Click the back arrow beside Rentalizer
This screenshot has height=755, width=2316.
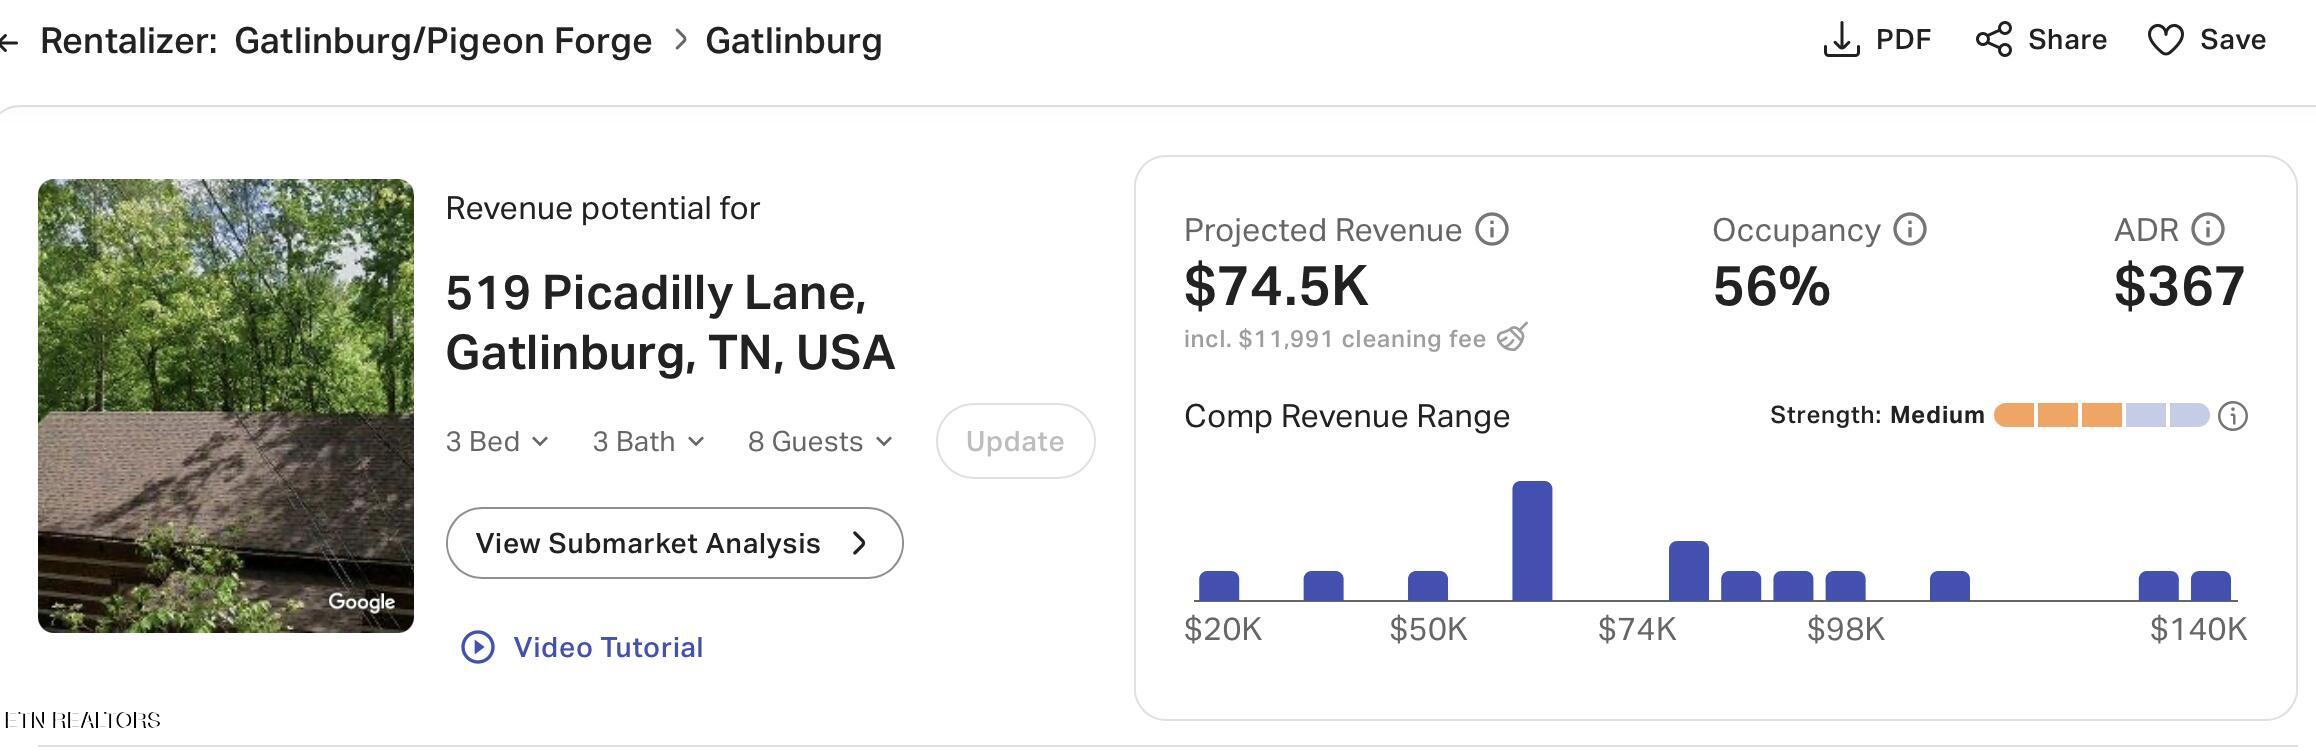[8, 42]
